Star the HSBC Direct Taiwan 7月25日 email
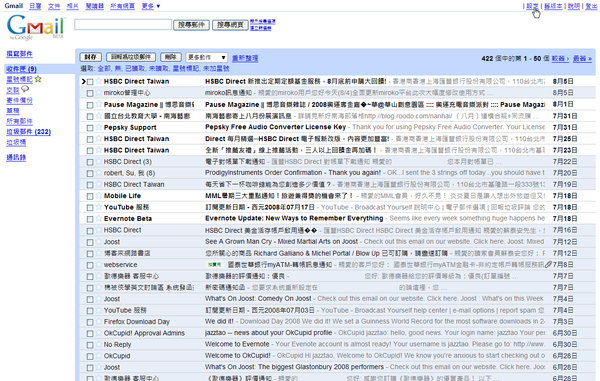The width and height of the screenshot is (600, 381). [98, 138]
